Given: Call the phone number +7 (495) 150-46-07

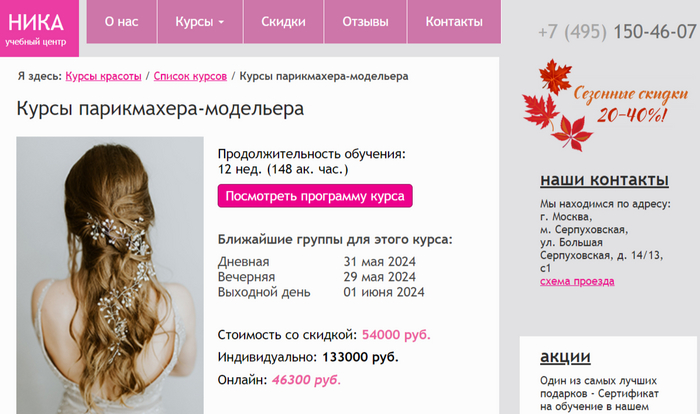Looking at the screenshot, I should click(617, 32).
